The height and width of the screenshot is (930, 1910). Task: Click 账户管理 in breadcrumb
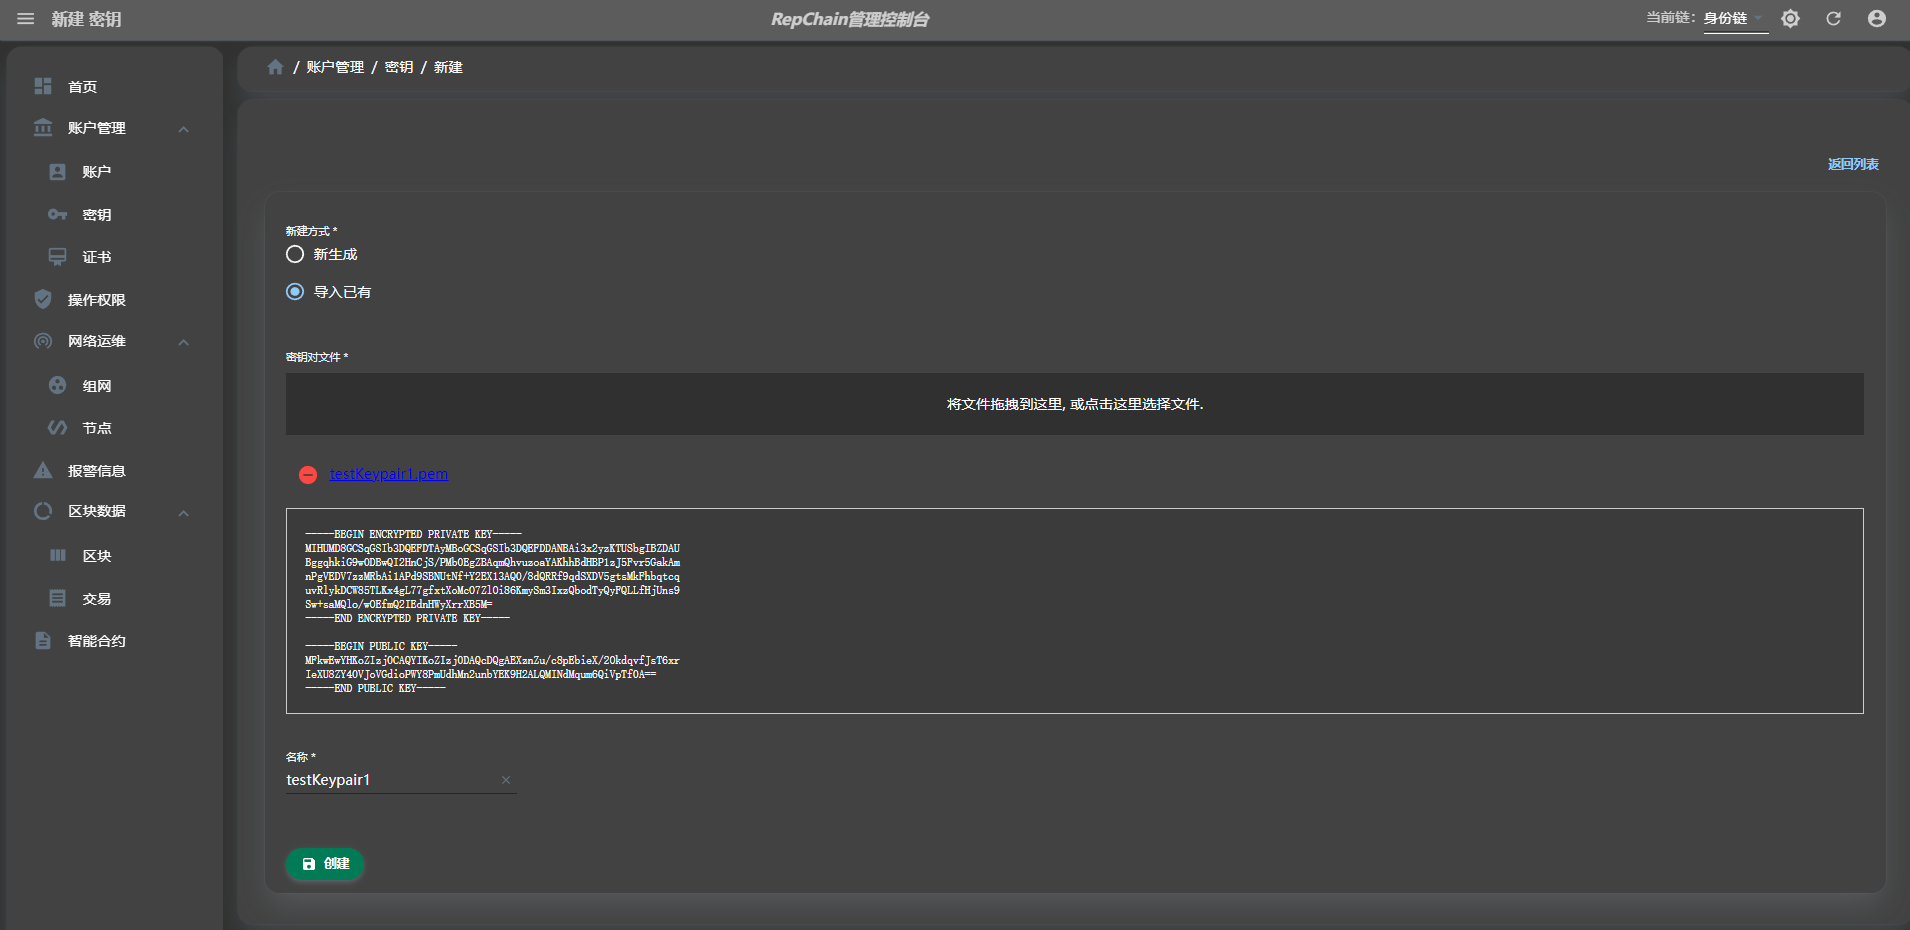click(335, 67)
